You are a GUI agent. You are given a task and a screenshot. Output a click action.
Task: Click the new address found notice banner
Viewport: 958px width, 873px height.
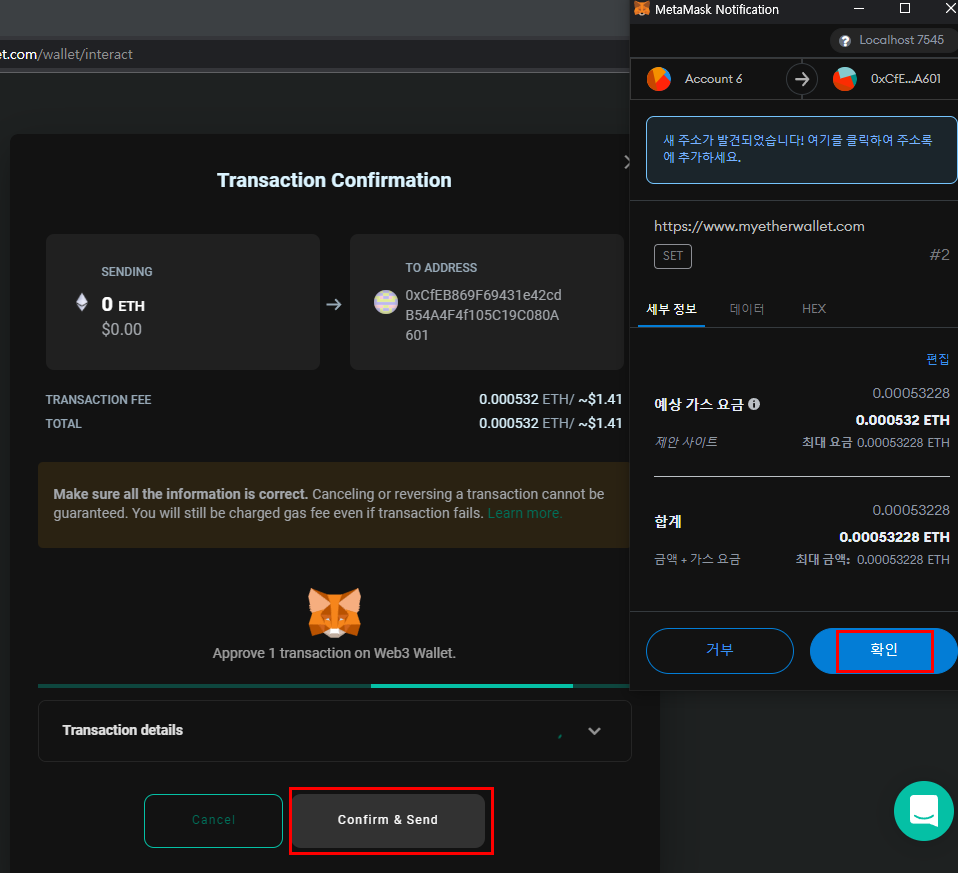coord(801,150)
